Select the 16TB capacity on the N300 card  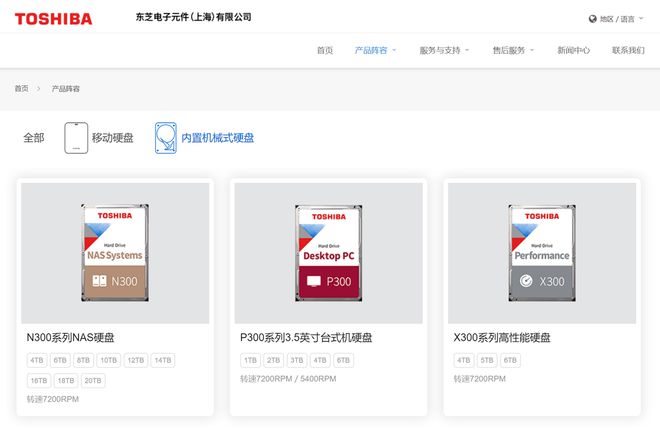pos(39,381)
